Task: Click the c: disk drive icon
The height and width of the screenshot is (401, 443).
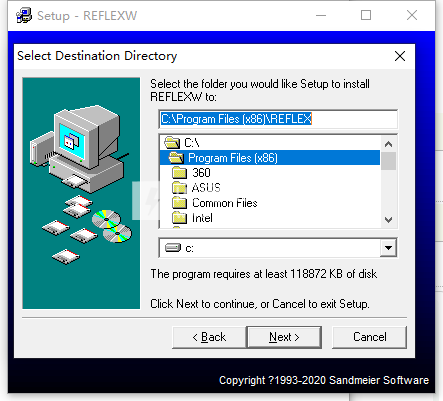Action: (x=173, y=248)
